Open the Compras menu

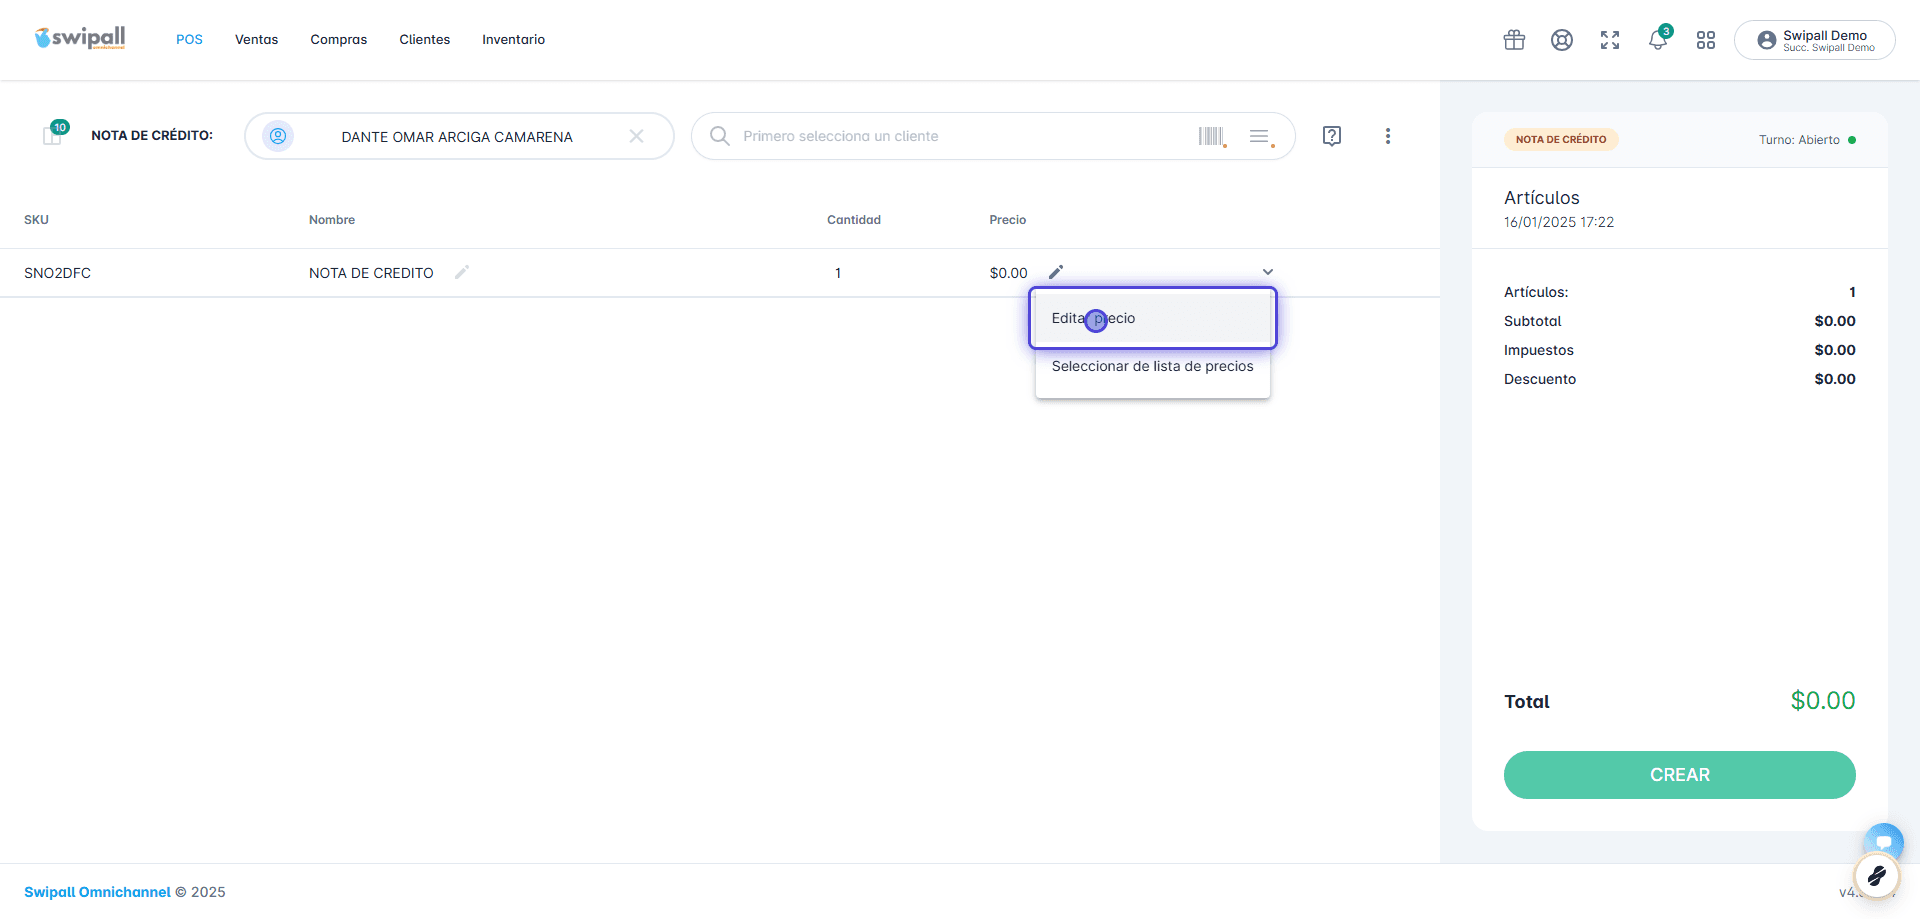point(339,40)
